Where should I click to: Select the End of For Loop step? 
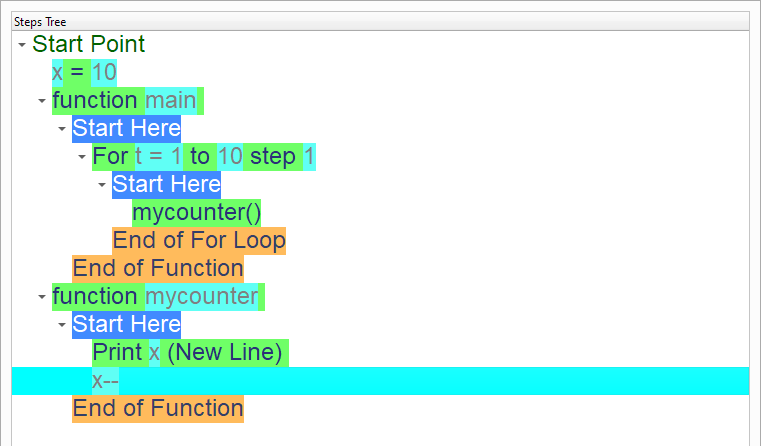point(198,240)
